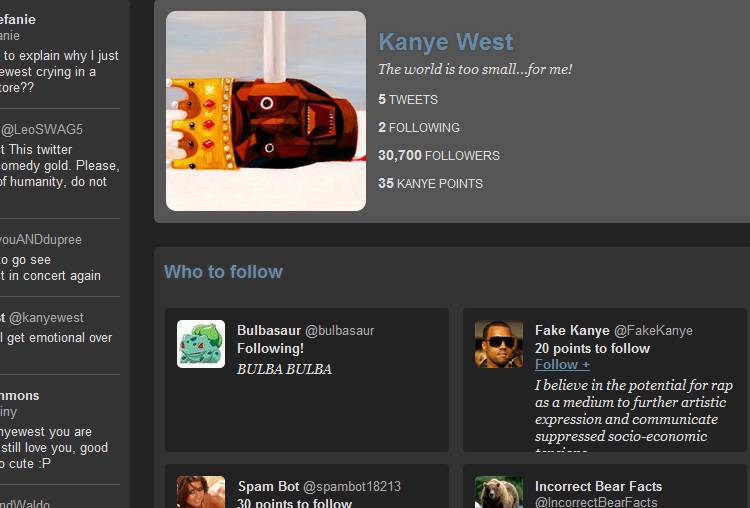The height and width of the screenshot is (508, 750).
Task: Open the Bulbasaur avatar image
Action: (201, 344)
